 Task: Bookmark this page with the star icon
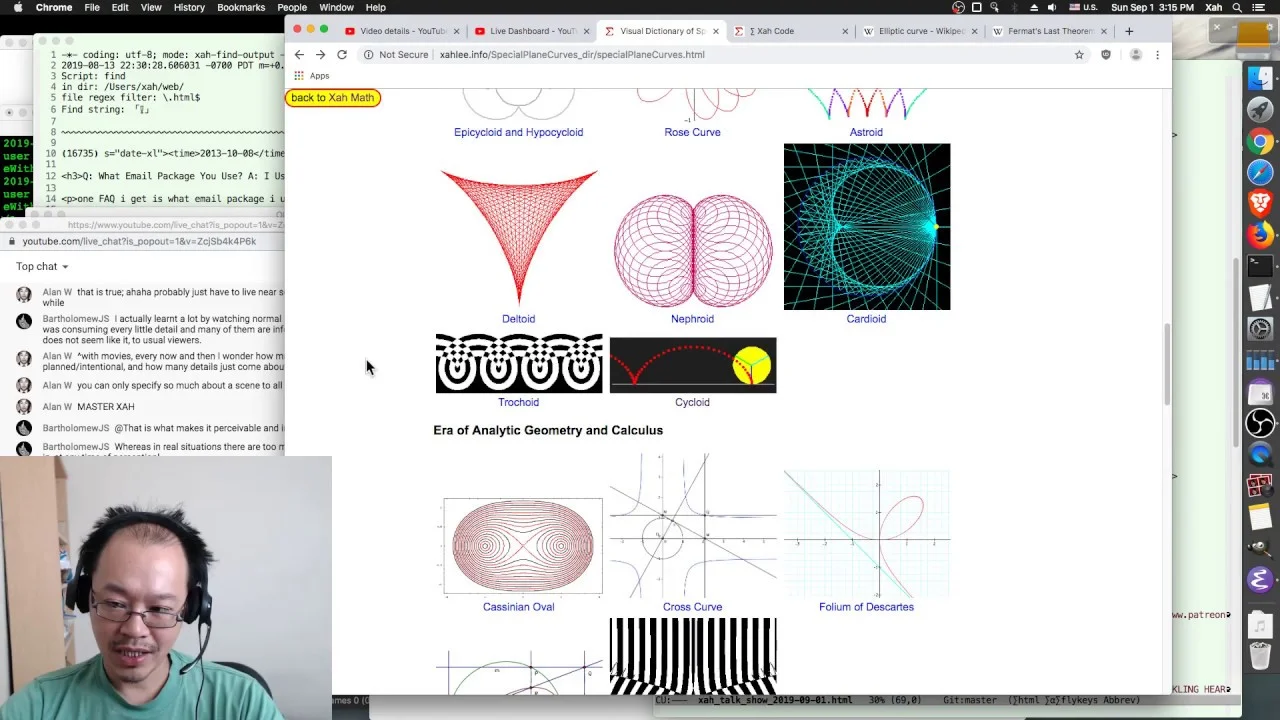pyautogui.click(x=1079, y=55)
